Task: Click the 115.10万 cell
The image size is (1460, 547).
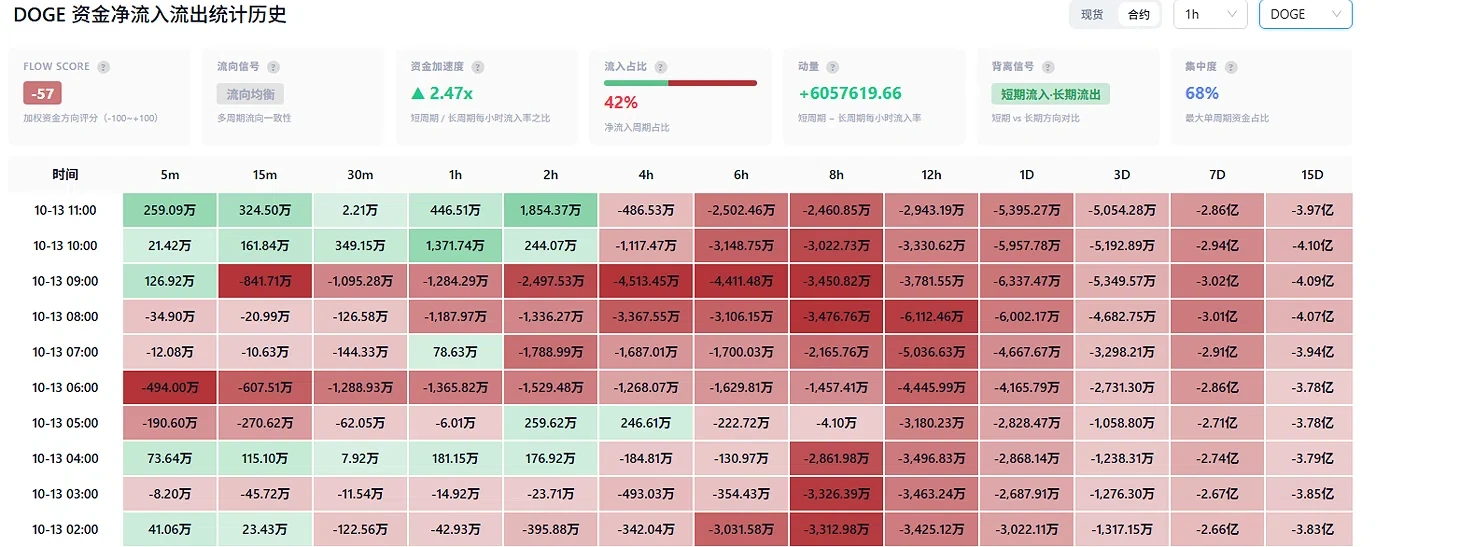Action: pyautogui.click(x=265, y=459)
